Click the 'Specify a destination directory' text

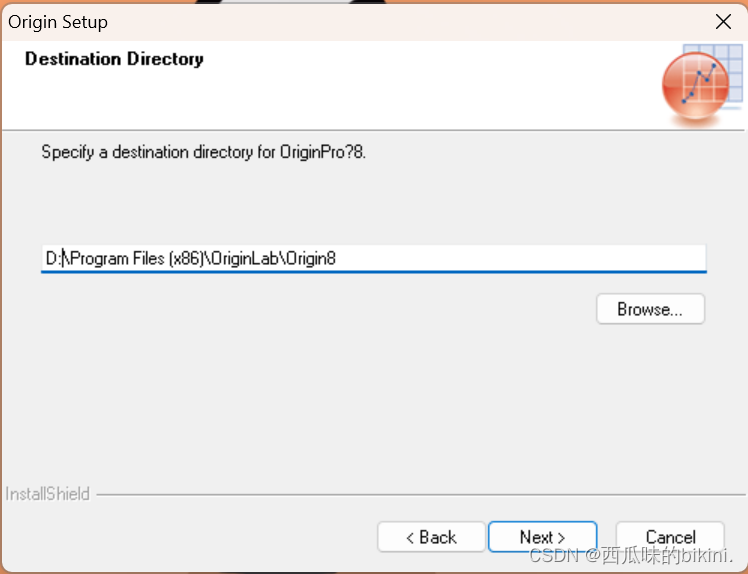[204, 152]
